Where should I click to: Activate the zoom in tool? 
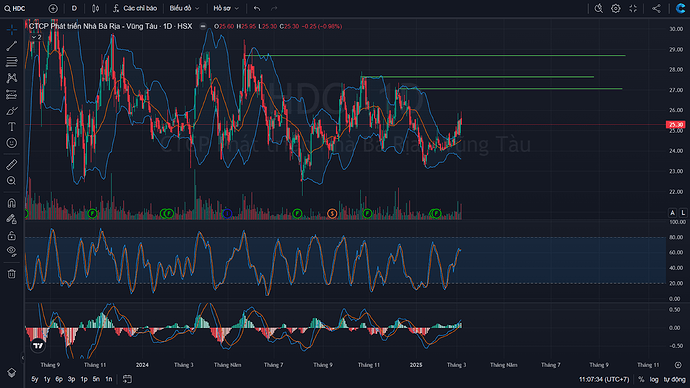coord(11,181)
